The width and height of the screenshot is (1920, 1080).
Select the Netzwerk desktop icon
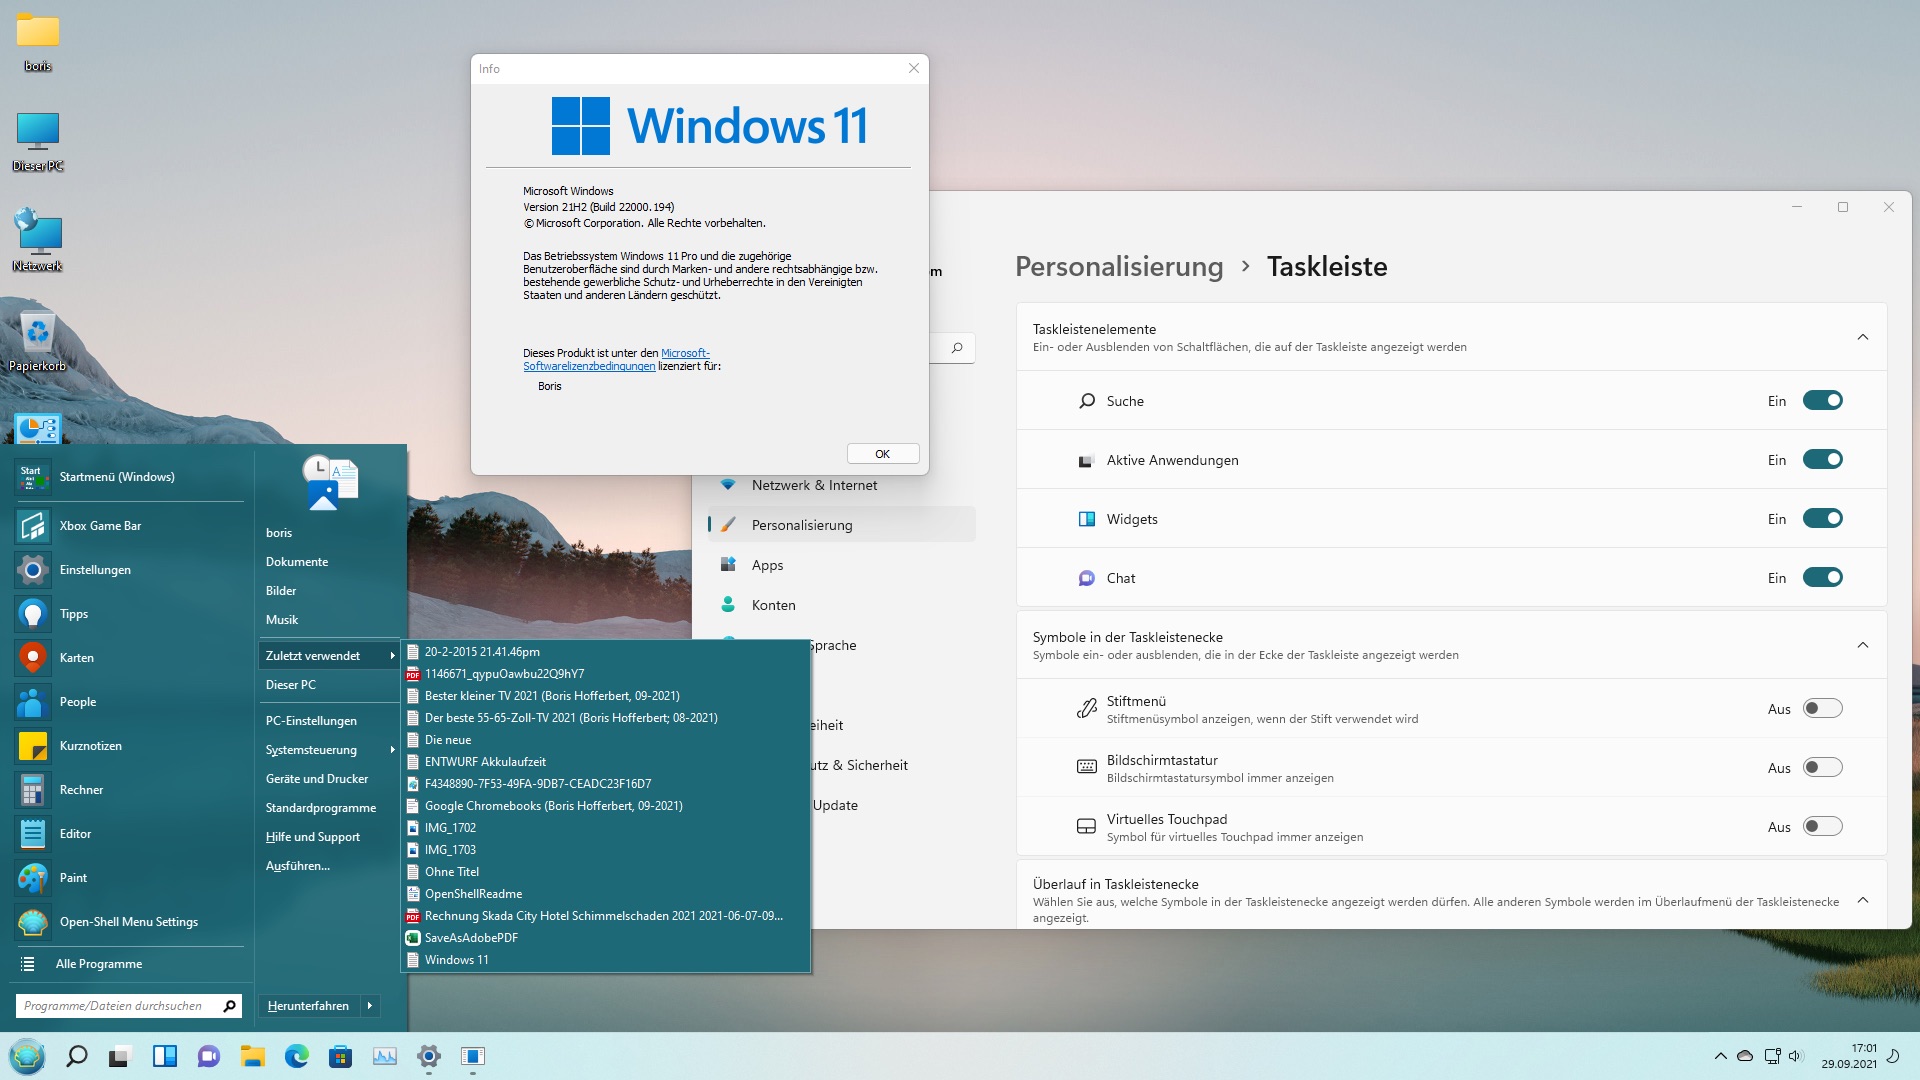coord(37,241)
